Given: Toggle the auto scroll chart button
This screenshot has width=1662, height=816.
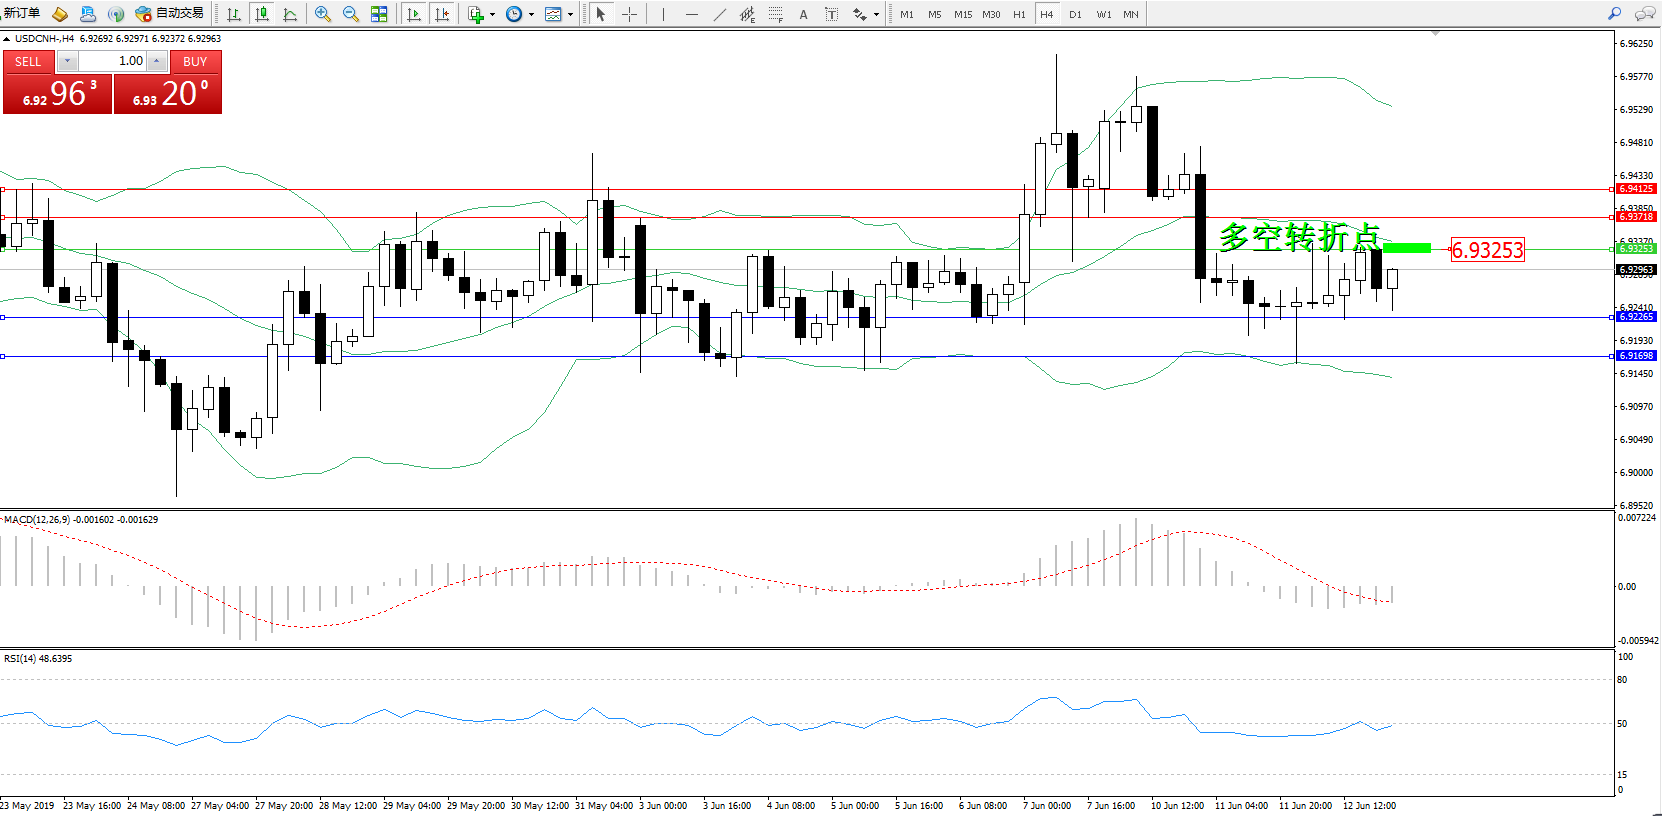Looking at the screenshot, I should point(414,14).
